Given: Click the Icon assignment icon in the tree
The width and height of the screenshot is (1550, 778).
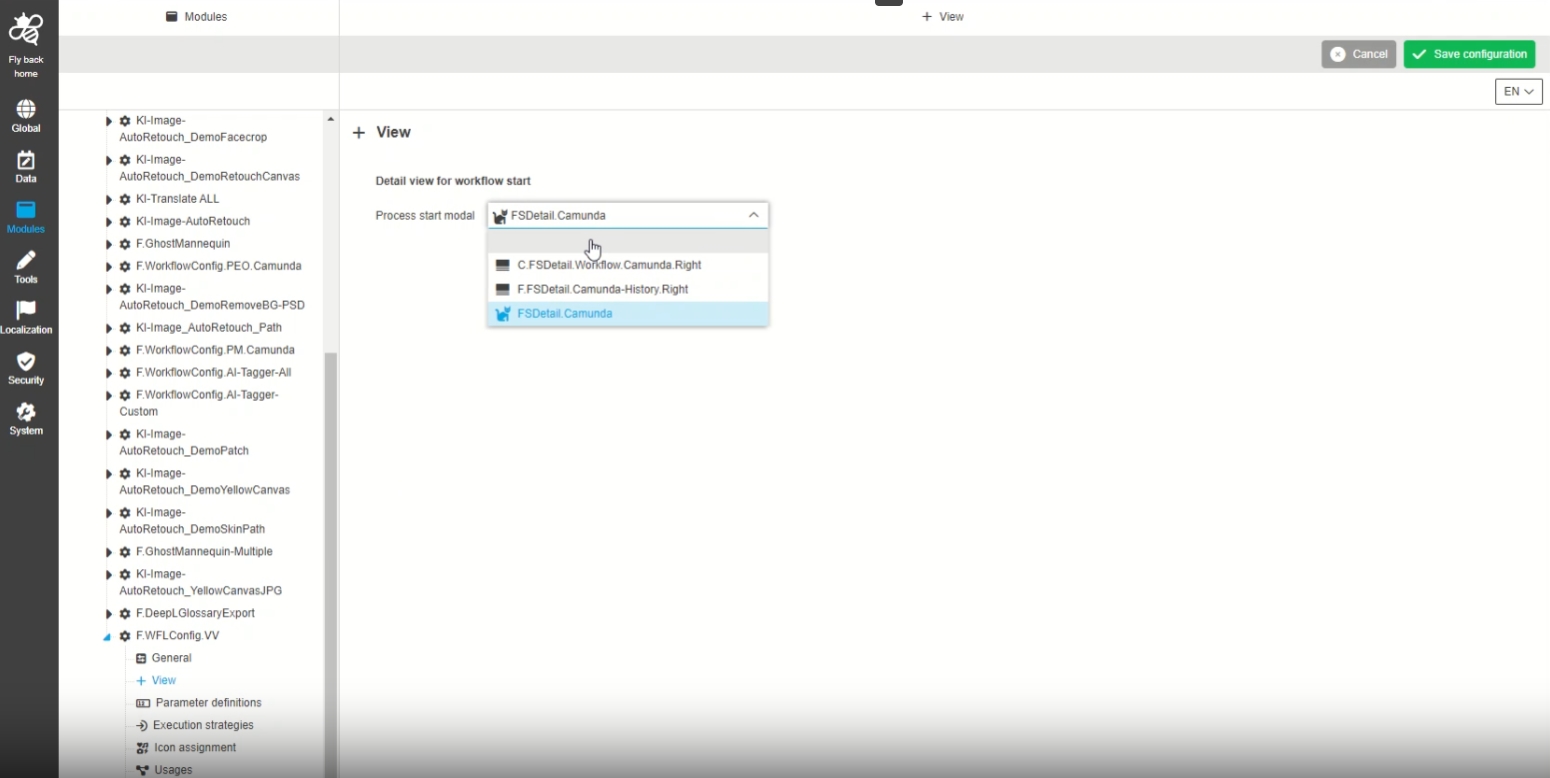Looking at the screenshot, I should [x=142, y=748].
